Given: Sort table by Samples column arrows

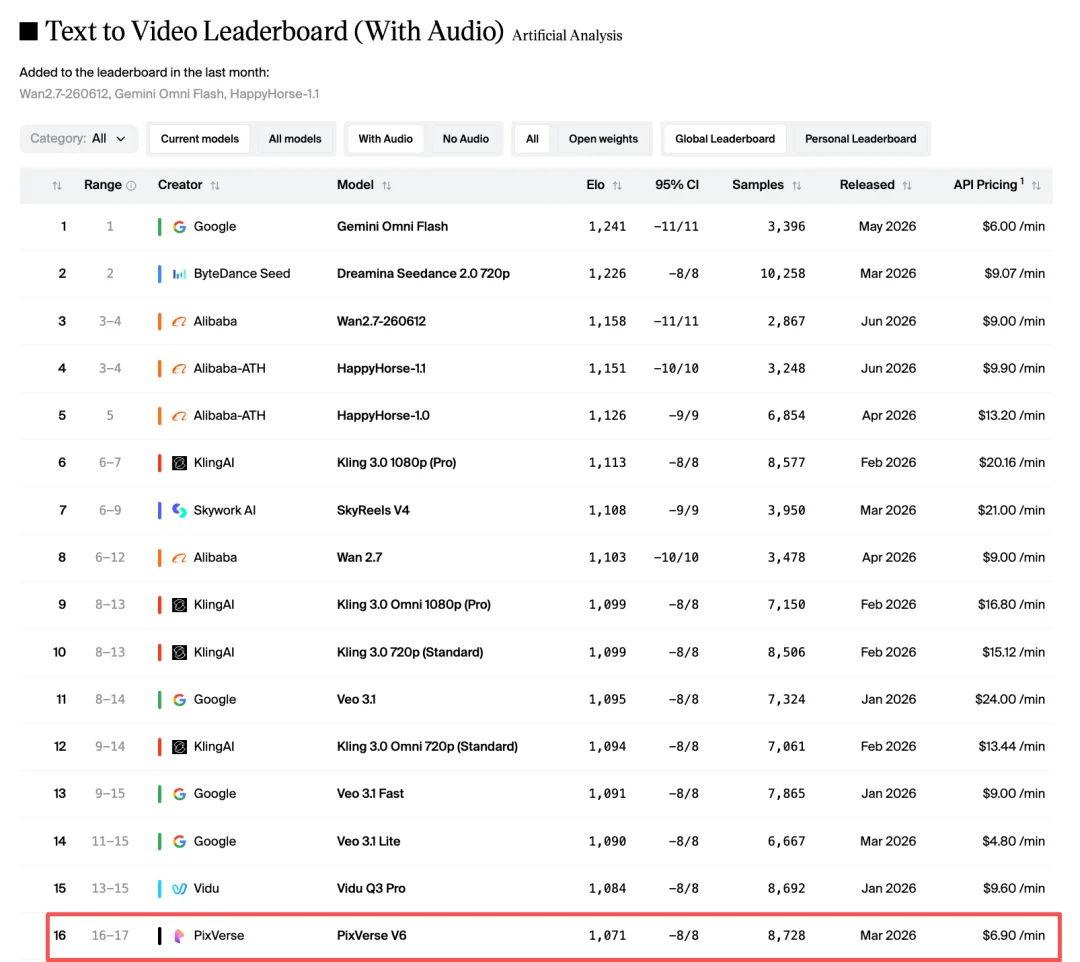Looking at the screenshot, I should click(x=797, y=185).
